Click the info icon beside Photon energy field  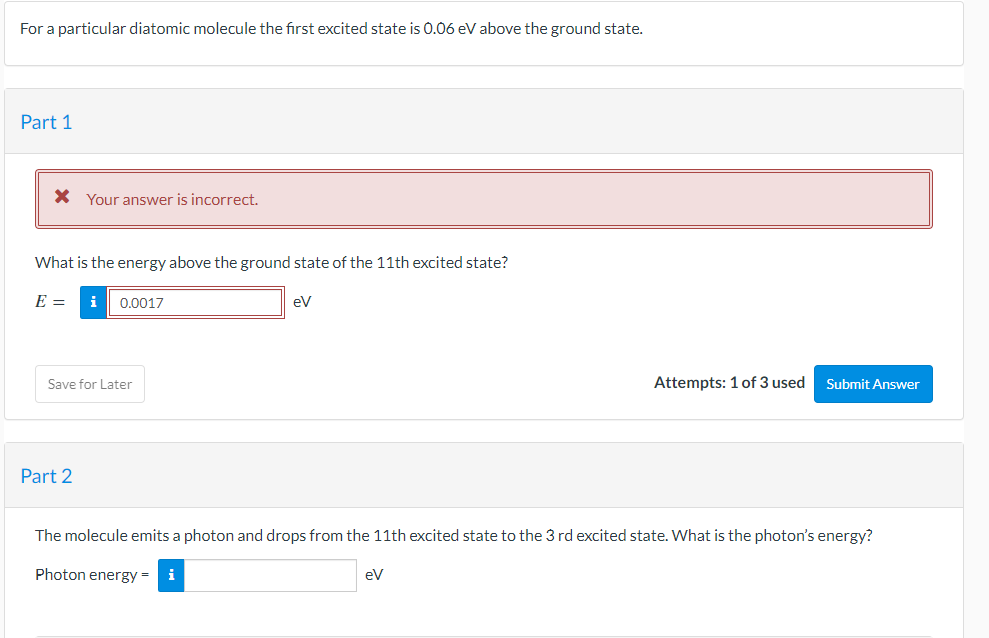point(172,575)
